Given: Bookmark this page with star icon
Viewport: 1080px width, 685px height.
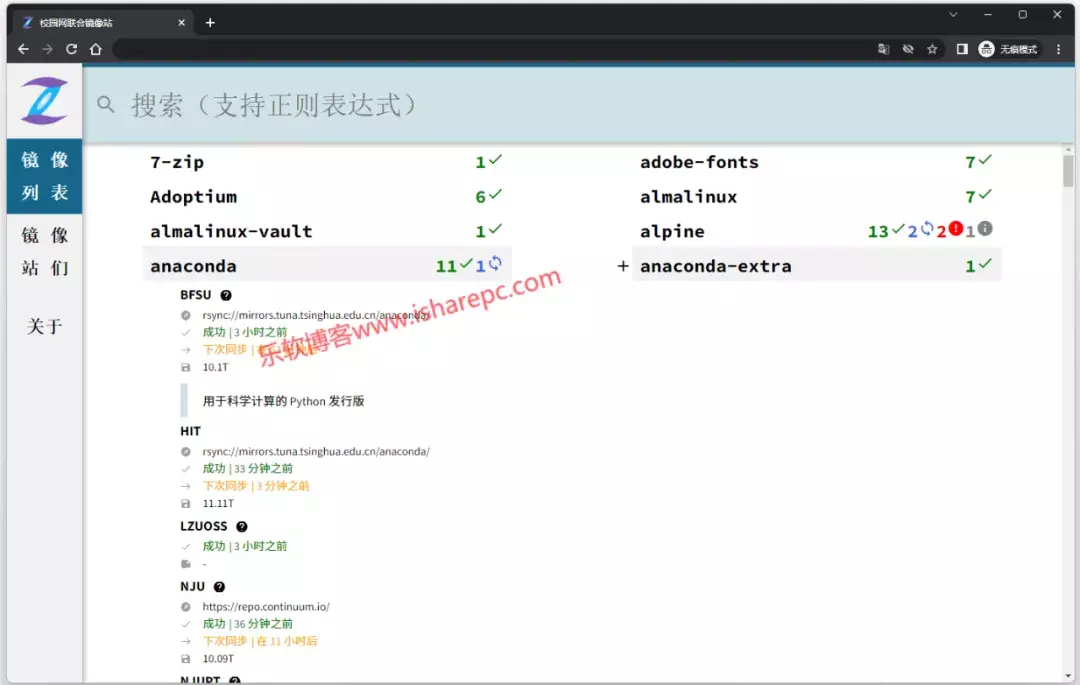Looking at the screenshot, I should 932,49.
